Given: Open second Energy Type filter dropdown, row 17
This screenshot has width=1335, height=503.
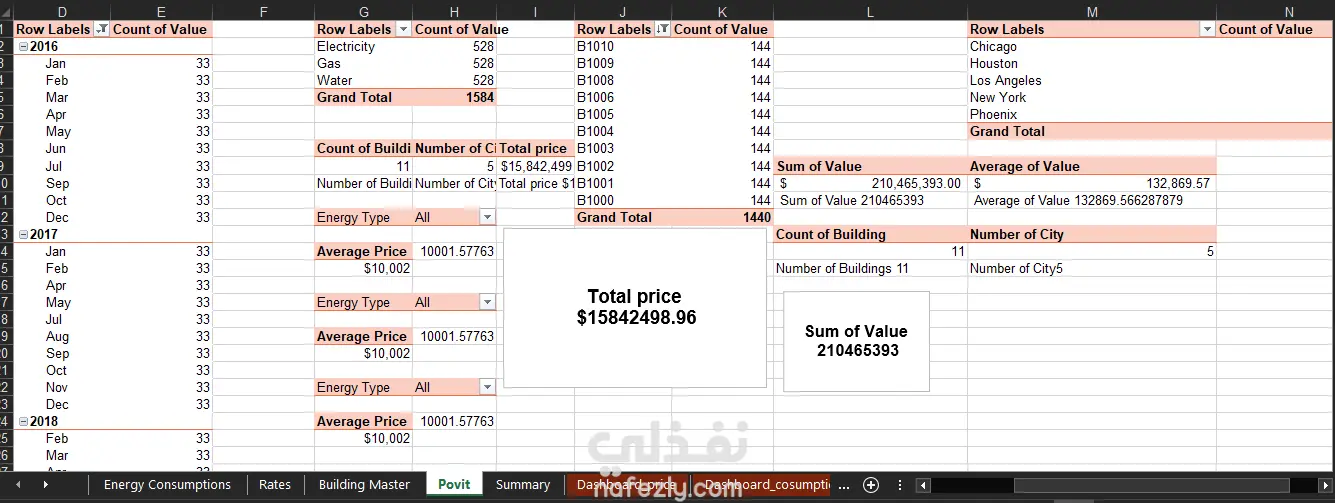Looking at the screenshot, I should [486, 302].
